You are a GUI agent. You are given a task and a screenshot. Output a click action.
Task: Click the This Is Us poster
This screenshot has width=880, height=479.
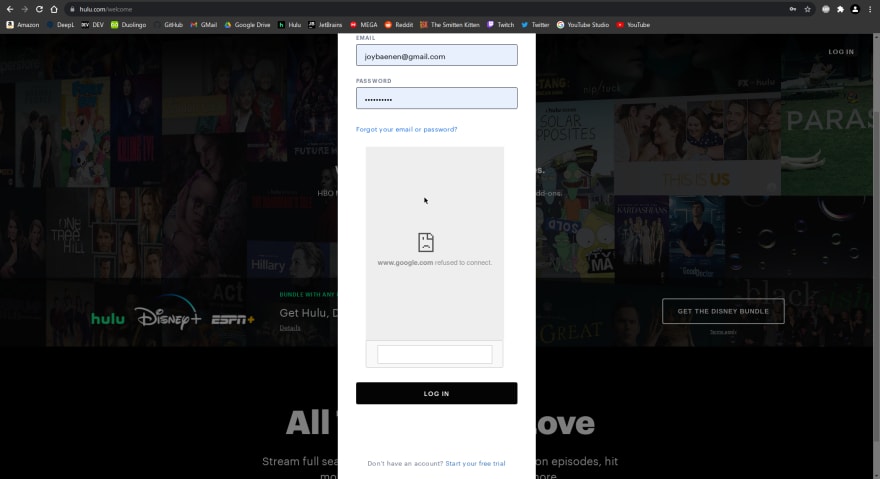[x=697, y=146]
